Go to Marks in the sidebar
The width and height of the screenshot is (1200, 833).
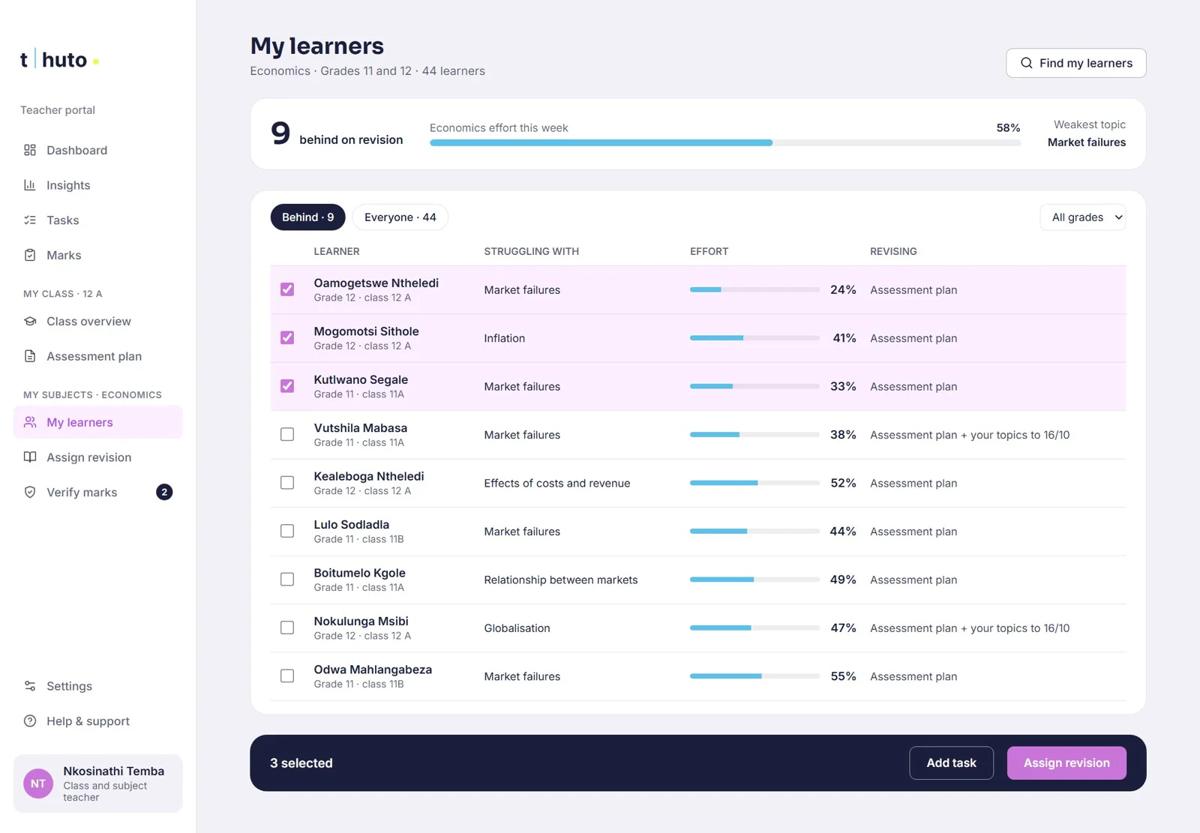pyautogui.click(x=98, y=255)
